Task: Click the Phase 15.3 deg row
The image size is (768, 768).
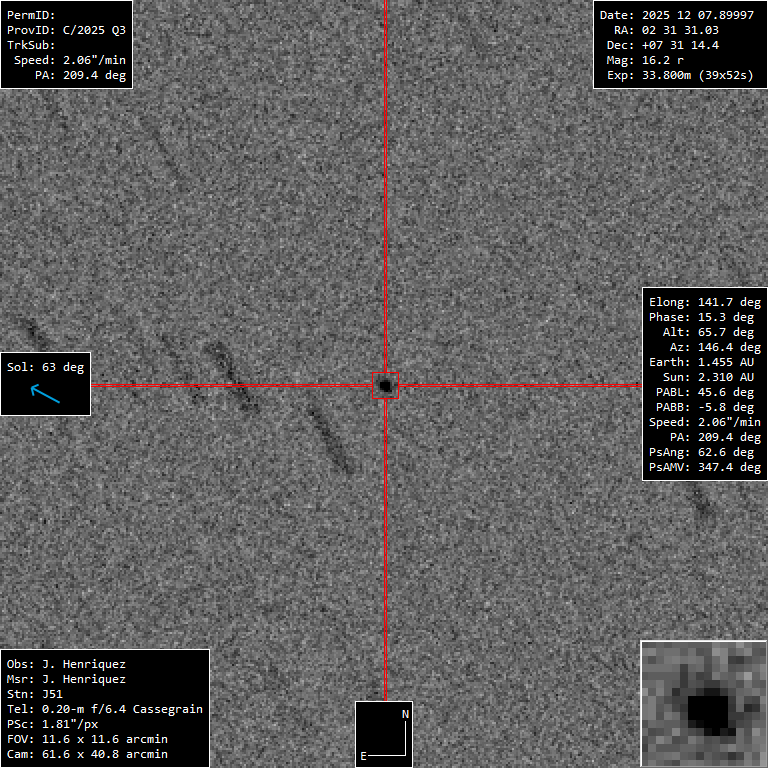Action: coord(702,317)
